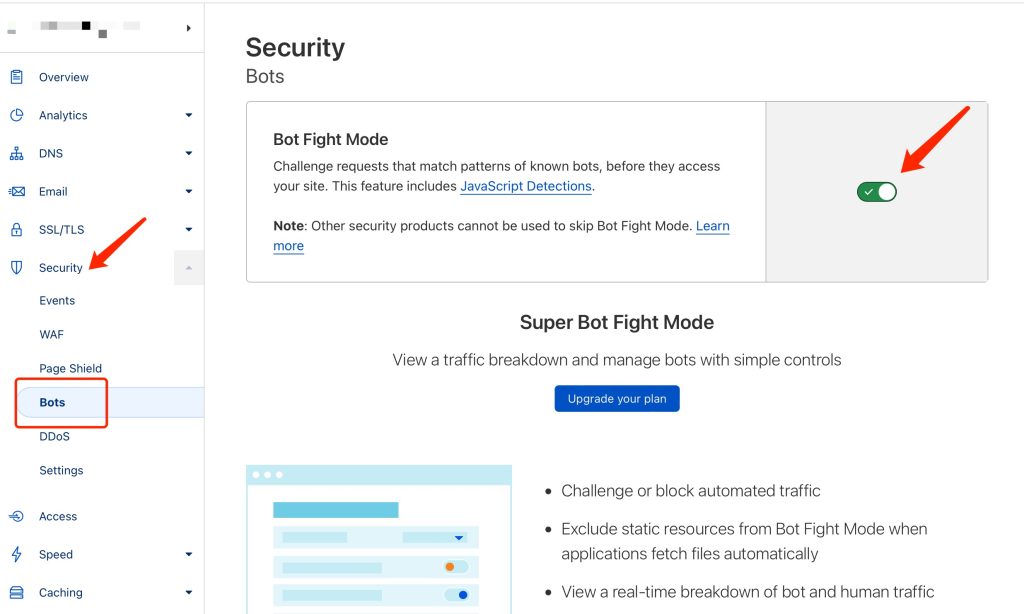This screenshot has width=1024, height=614.
Task: Click the Speed lightning bolt icon
Action: (x=16, y=554)
